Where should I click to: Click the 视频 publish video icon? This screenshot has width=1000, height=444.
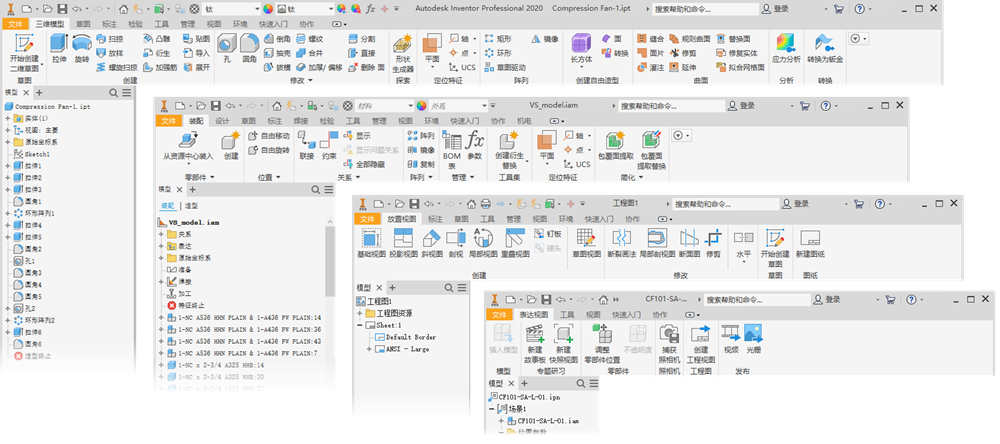click(731, 339)
